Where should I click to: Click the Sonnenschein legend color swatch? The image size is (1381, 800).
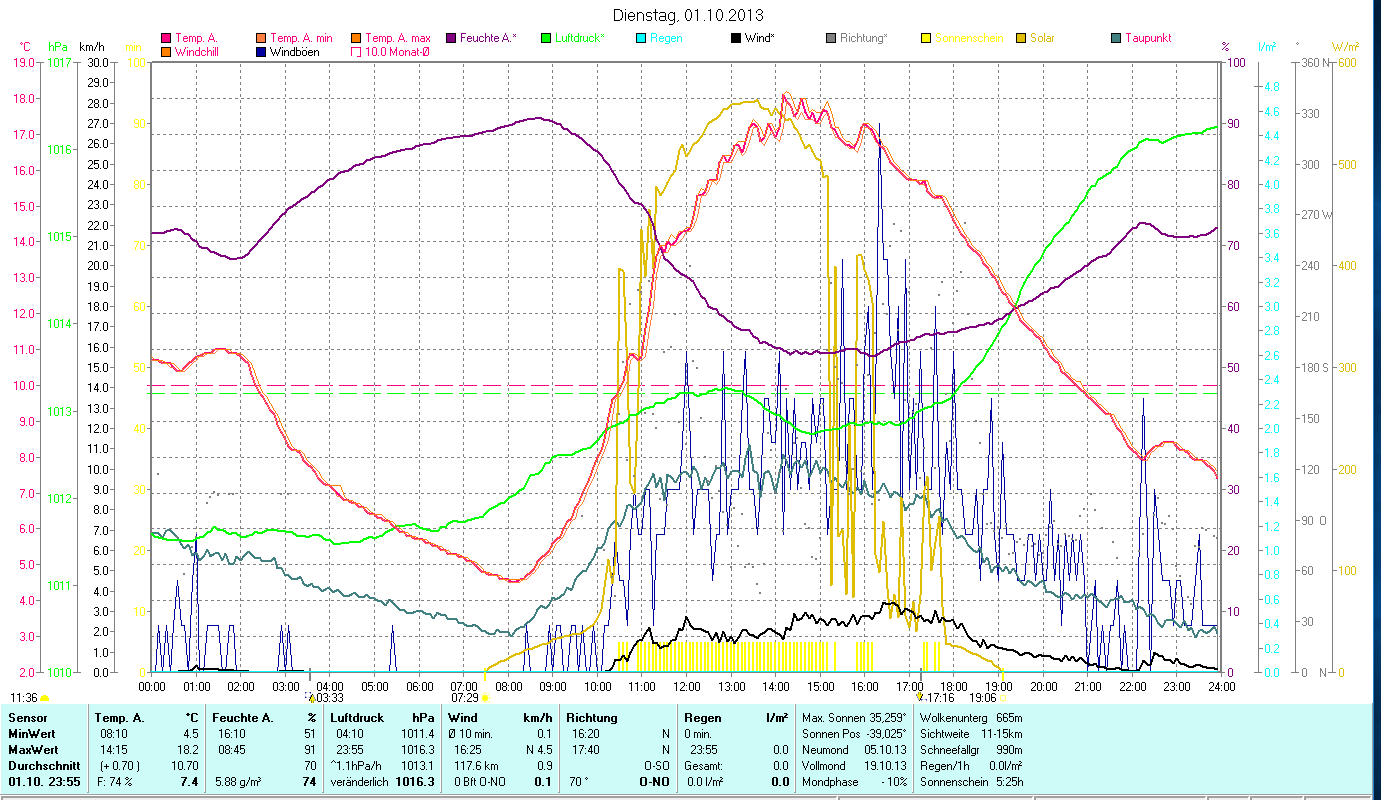[x=925, y=38]
